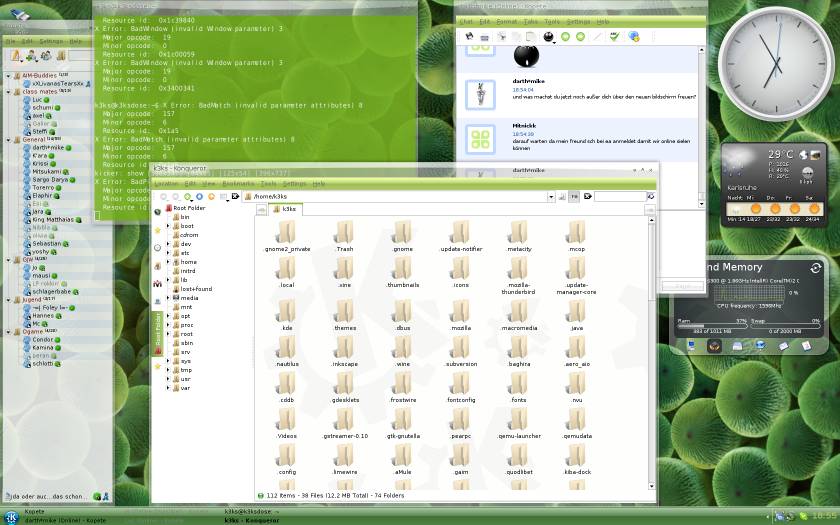Click the Kopete contact search field
Image resolution: width=840 pixels, height=525 pixels.
pos(80,55)
